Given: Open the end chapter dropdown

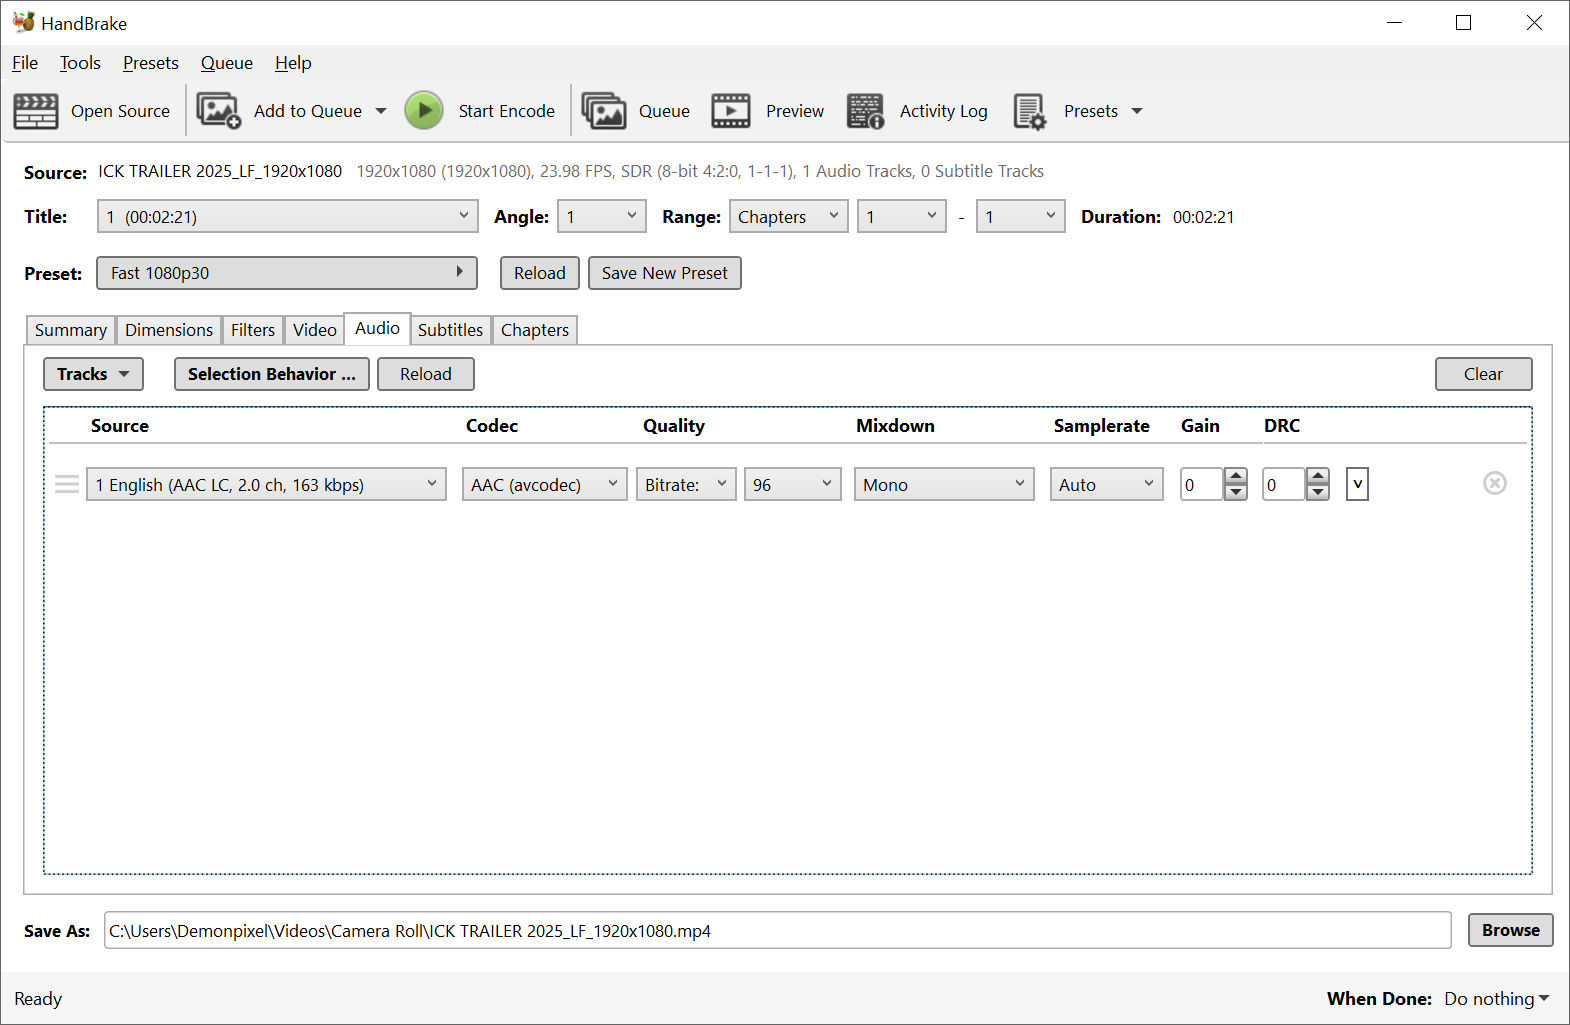Looking at the screenshot, I should tap(1020, 216).
